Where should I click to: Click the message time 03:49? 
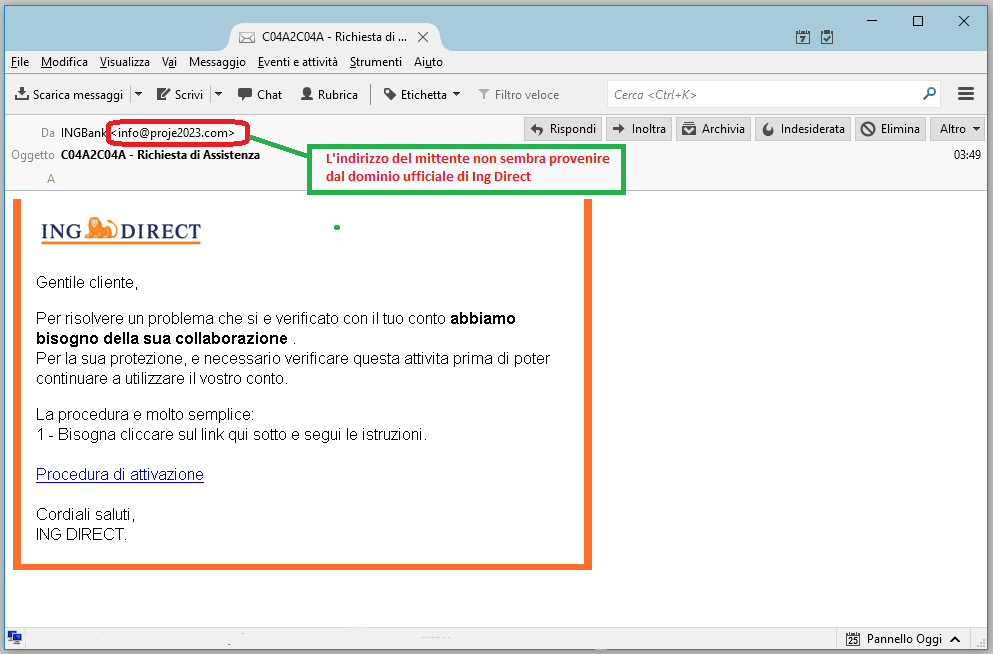967,154
